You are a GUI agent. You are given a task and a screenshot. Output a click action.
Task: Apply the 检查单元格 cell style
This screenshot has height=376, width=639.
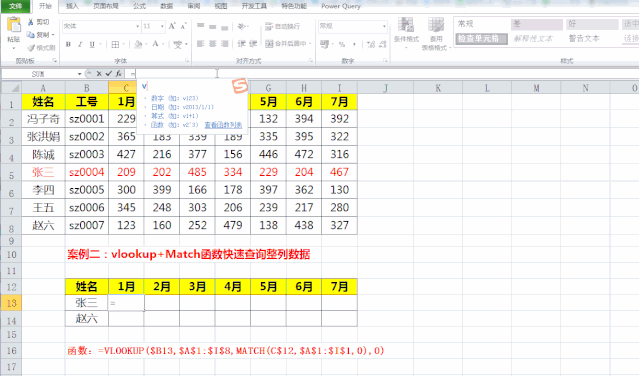[481, 39]
